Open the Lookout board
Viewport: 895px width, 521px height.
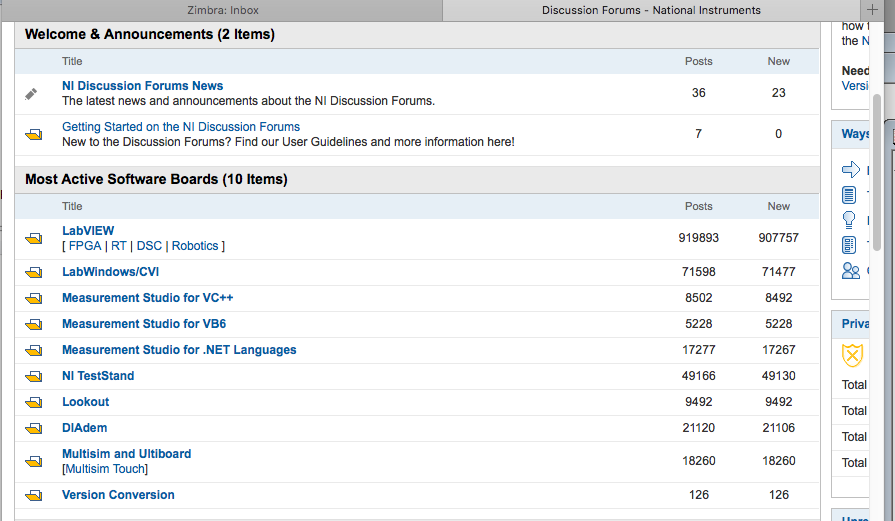click(x=86, y=402)
